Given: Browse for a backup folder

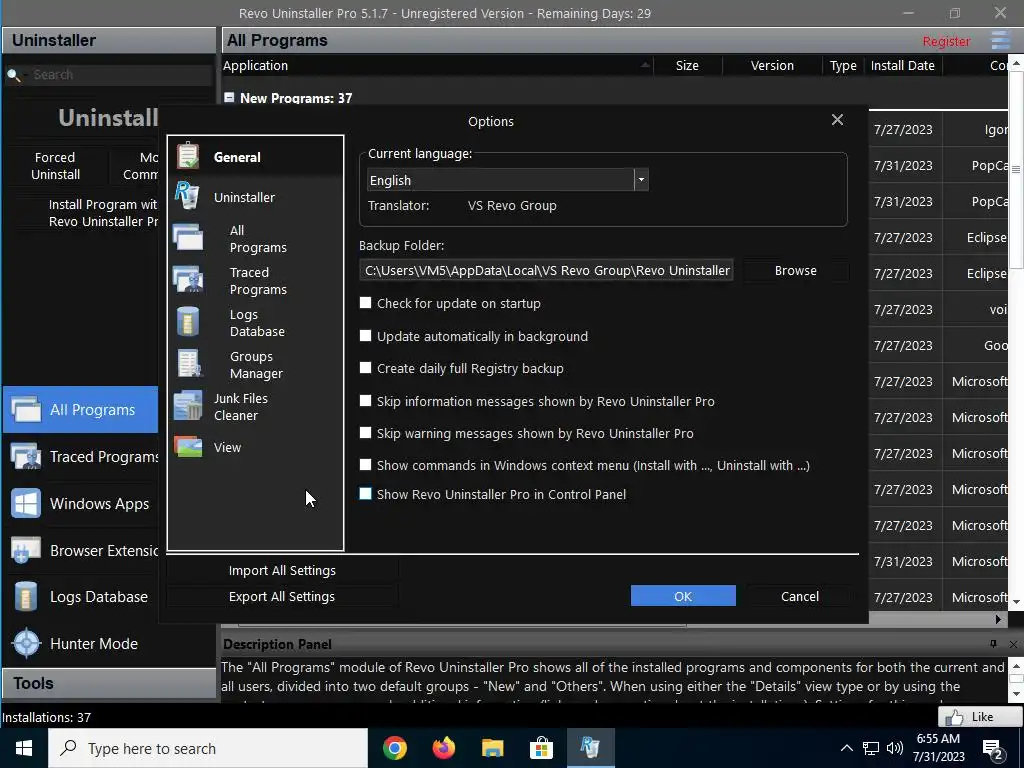Looking at the screenshot, I should (x=795, y=270).
